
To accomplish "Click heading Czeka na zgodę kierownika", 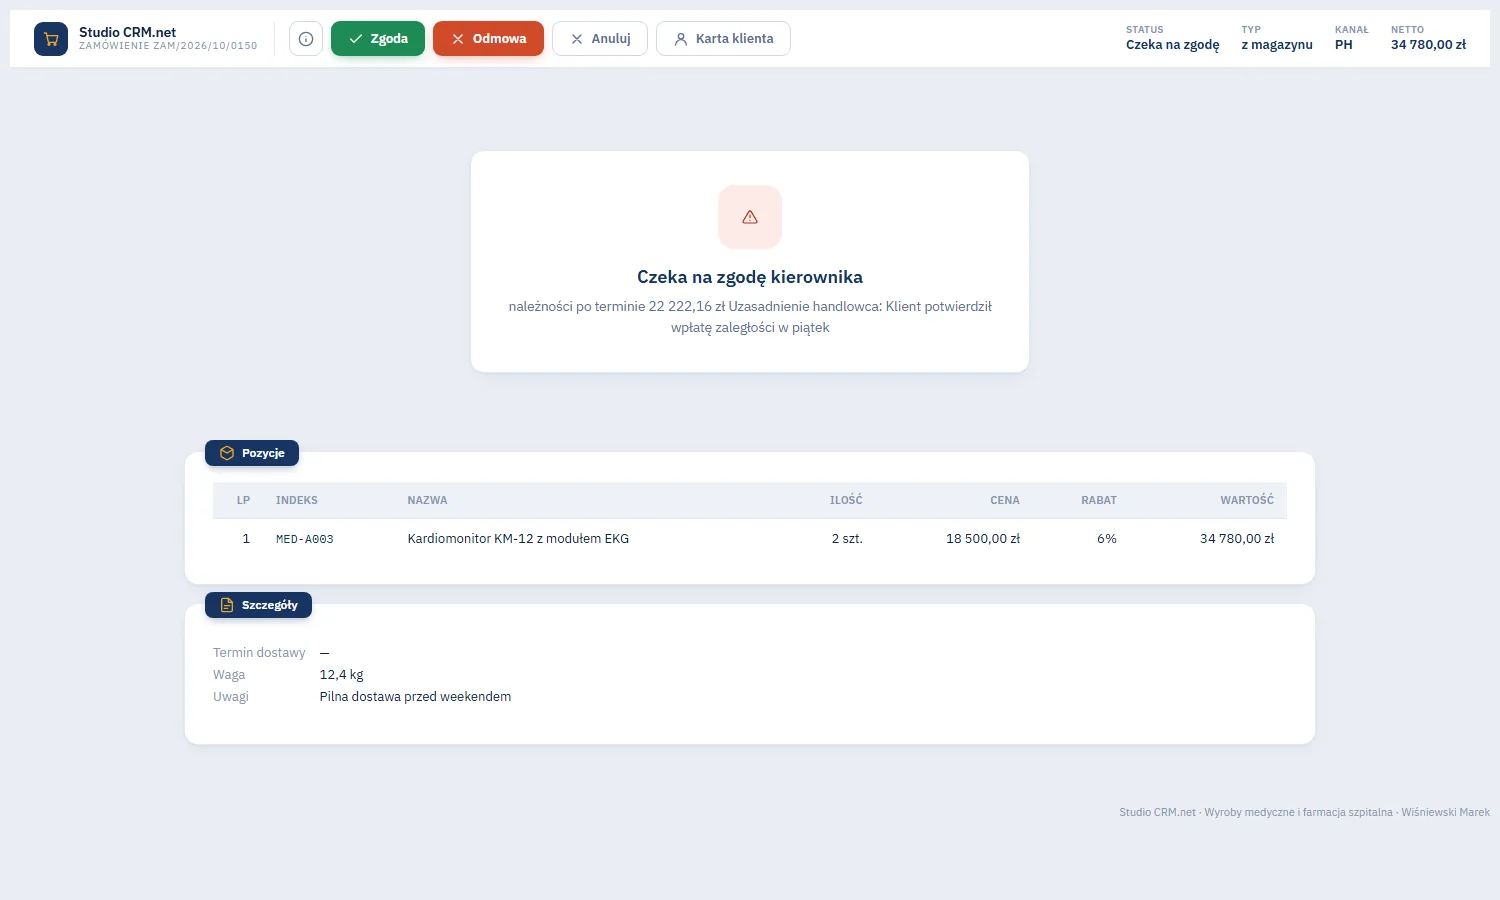I will pyautogui.click(x=750, y=277).
